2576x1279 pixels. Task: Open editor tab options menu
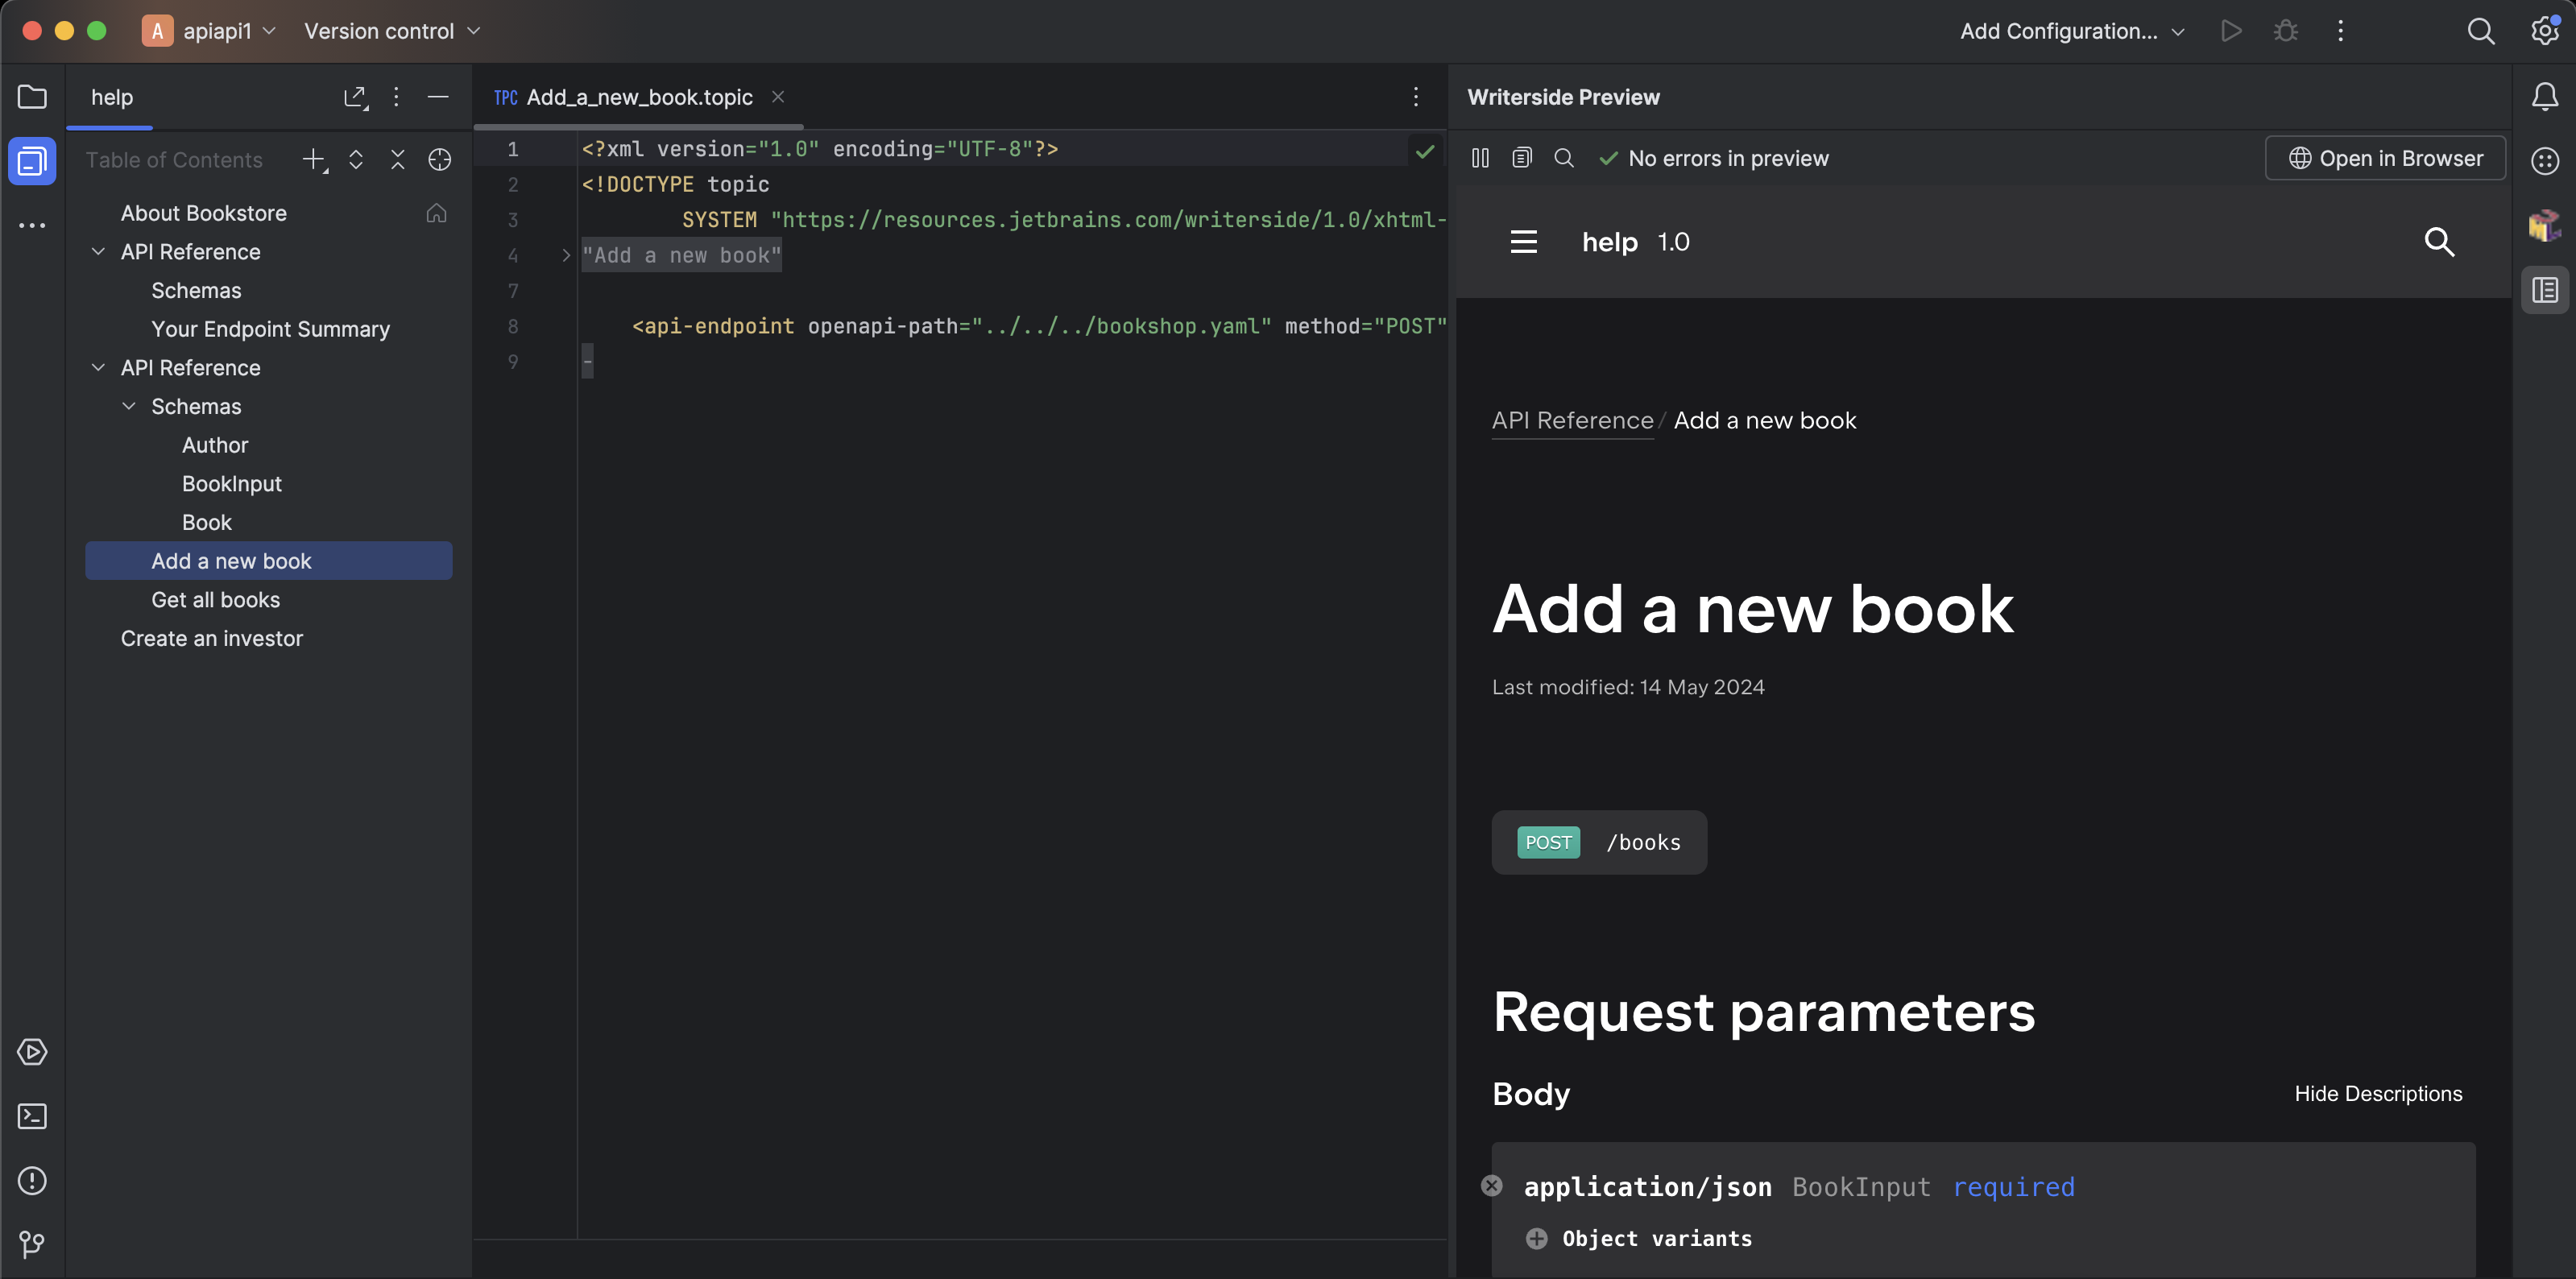tap(1416, 97)
